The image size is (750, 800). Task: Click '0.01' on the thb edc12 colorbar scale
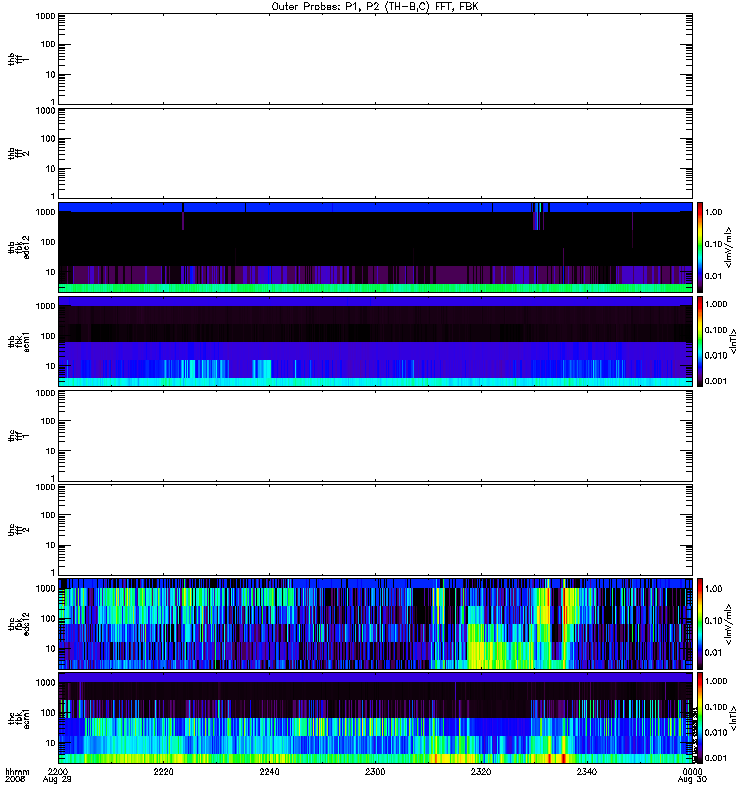(x=713, y=276)
